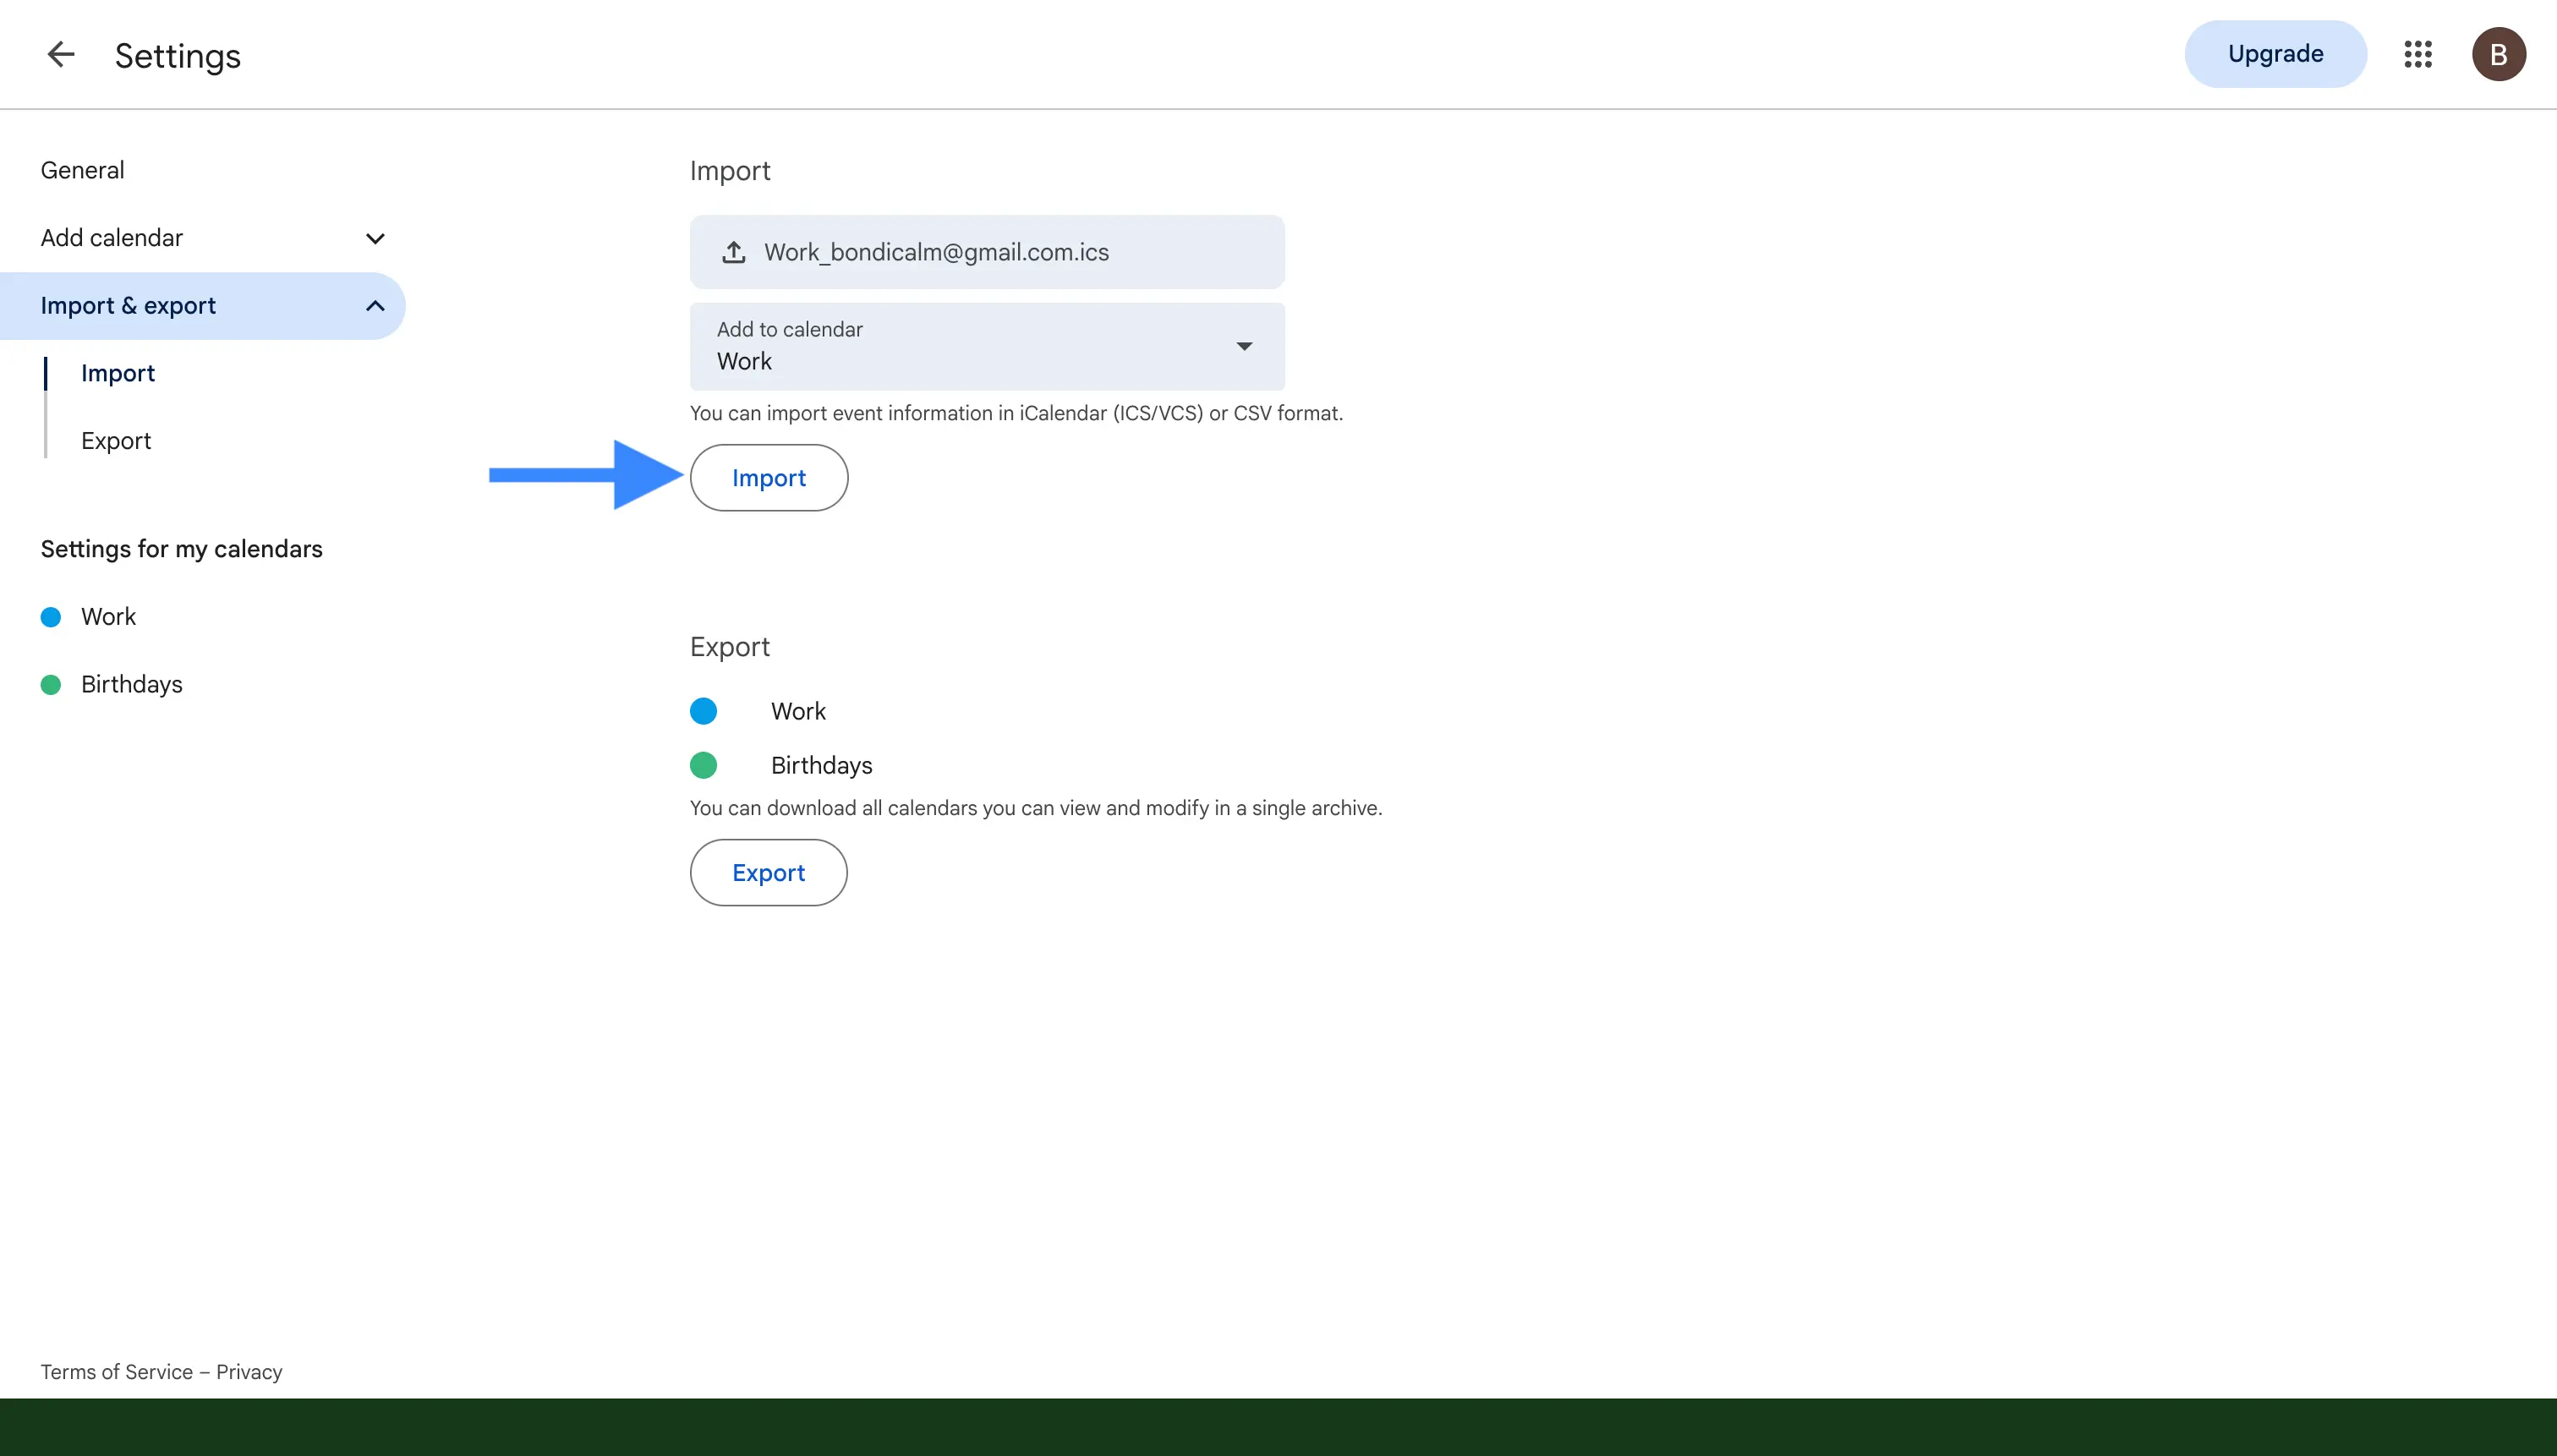The width and height of the screenshot is (2557, 1456).
Task: Select the General settings menu item
Action: [x=83, y=170]
